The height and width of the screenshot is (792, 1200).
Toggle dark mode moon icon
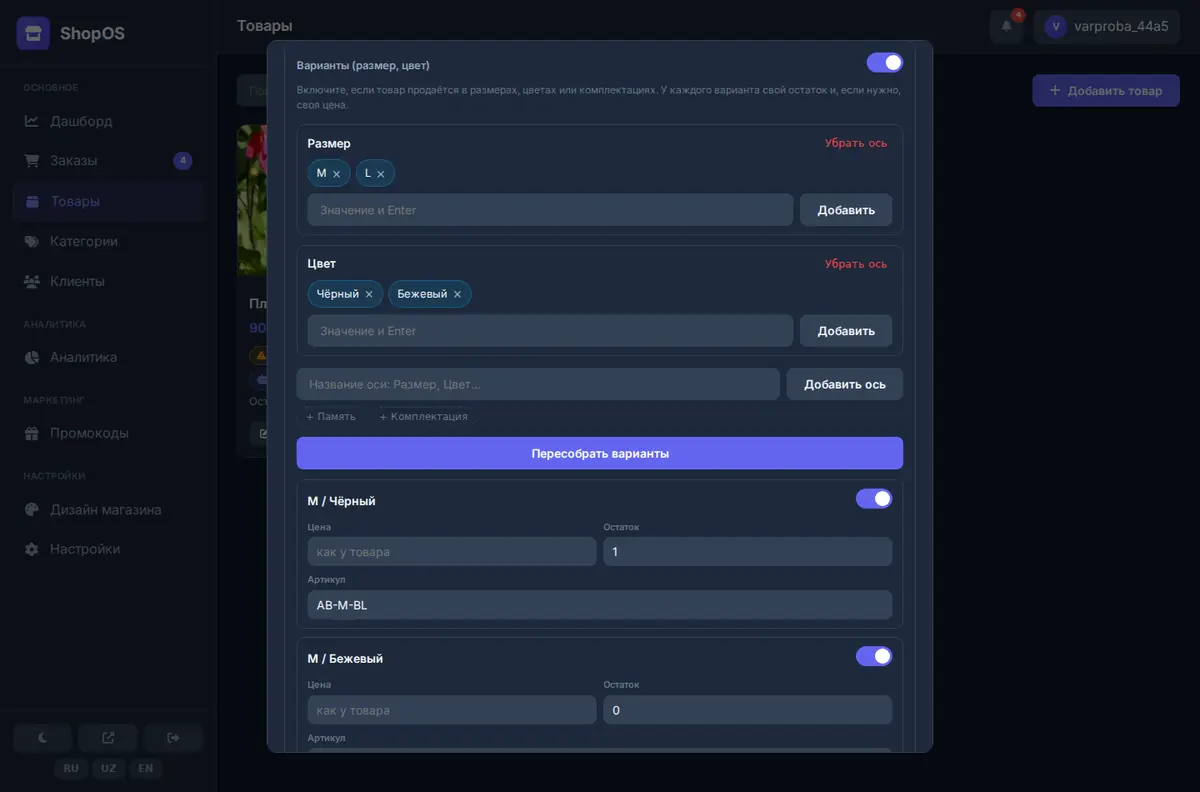[43, 738]
